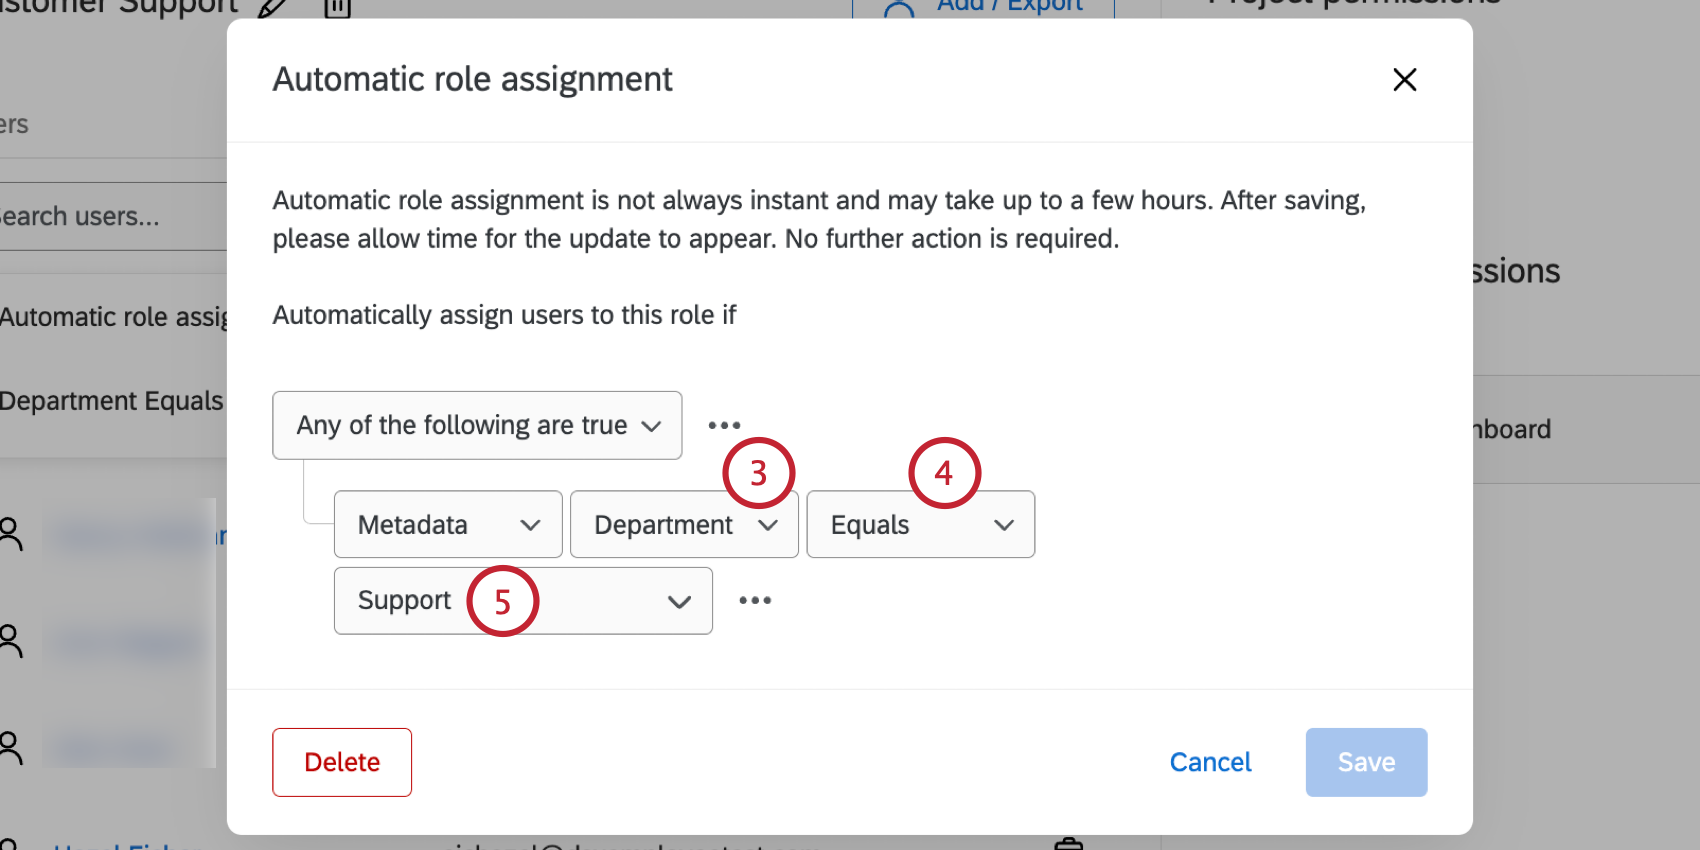Open the 'Any of the following are true' dropdown

point(477,426)
